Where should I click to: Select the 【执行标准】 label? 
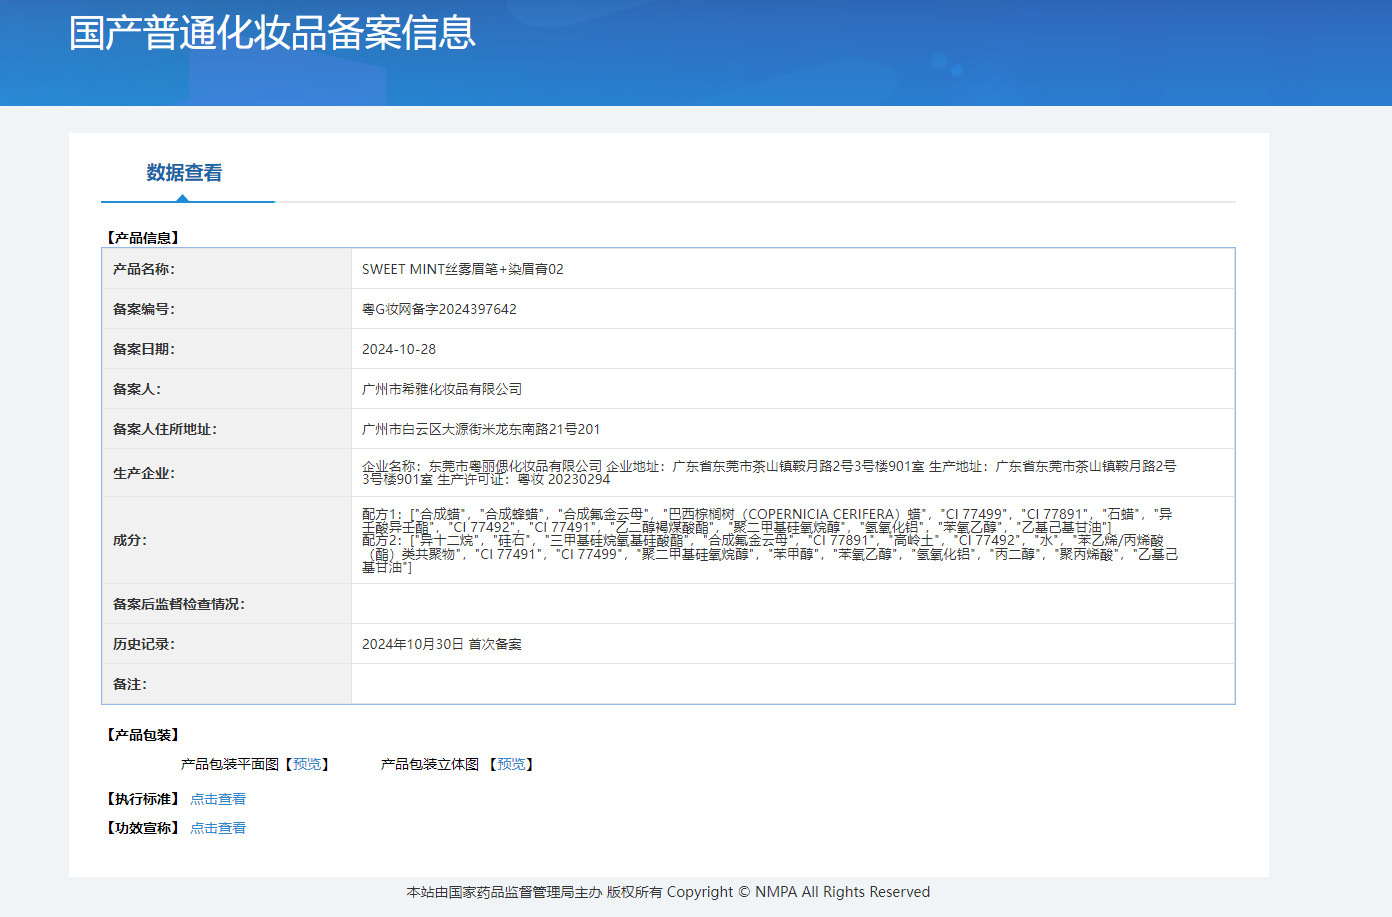click(142, 799)
